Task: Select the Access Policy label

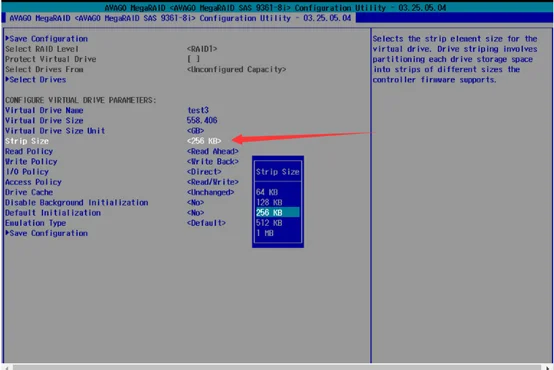Action: [x=33, y=182]
